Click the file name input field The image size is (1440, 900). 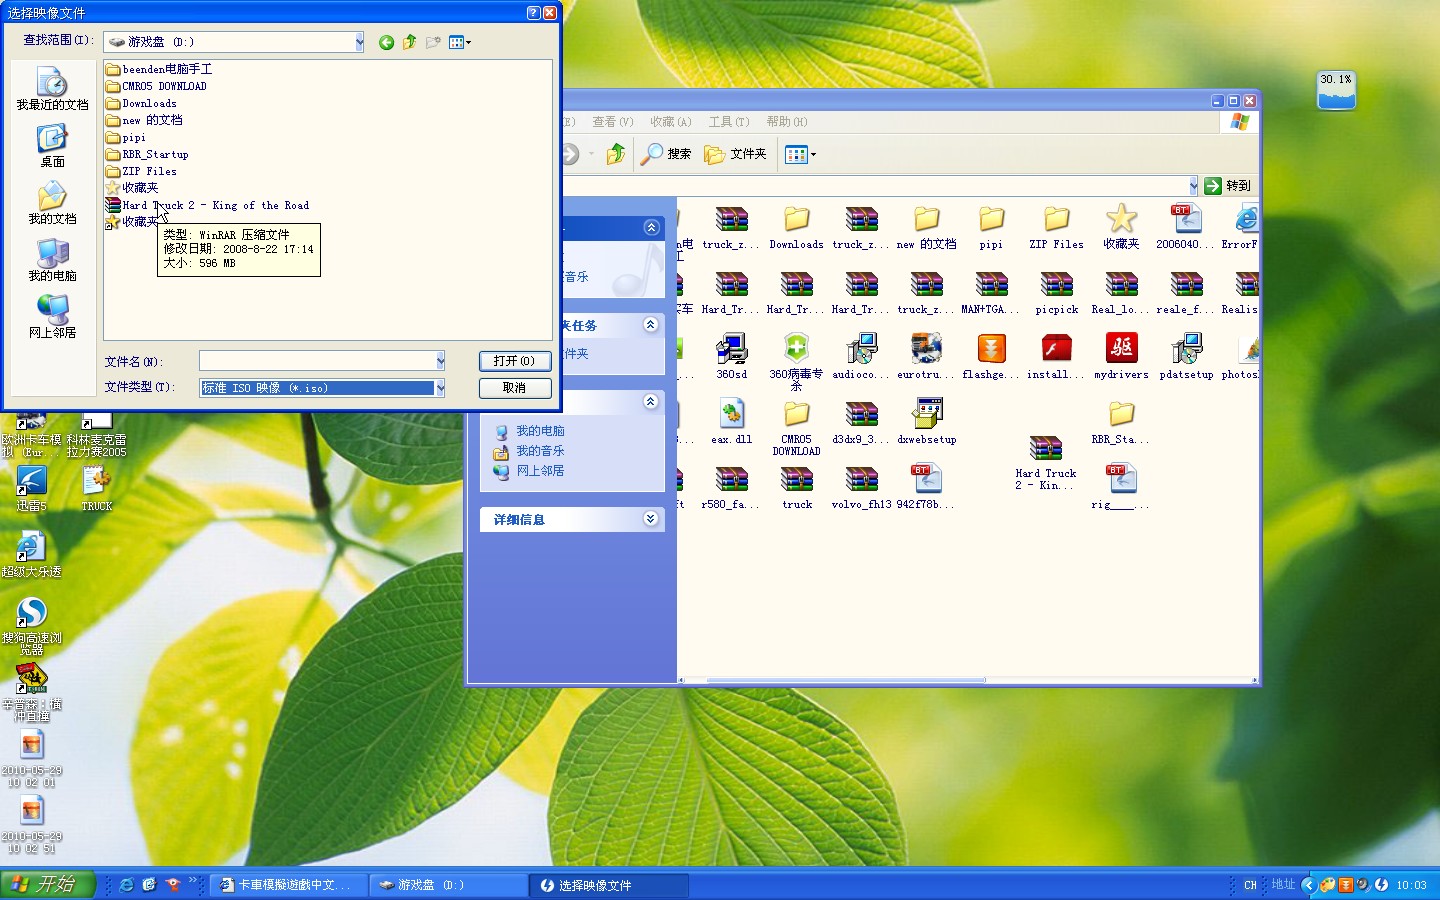pos(317,361)
